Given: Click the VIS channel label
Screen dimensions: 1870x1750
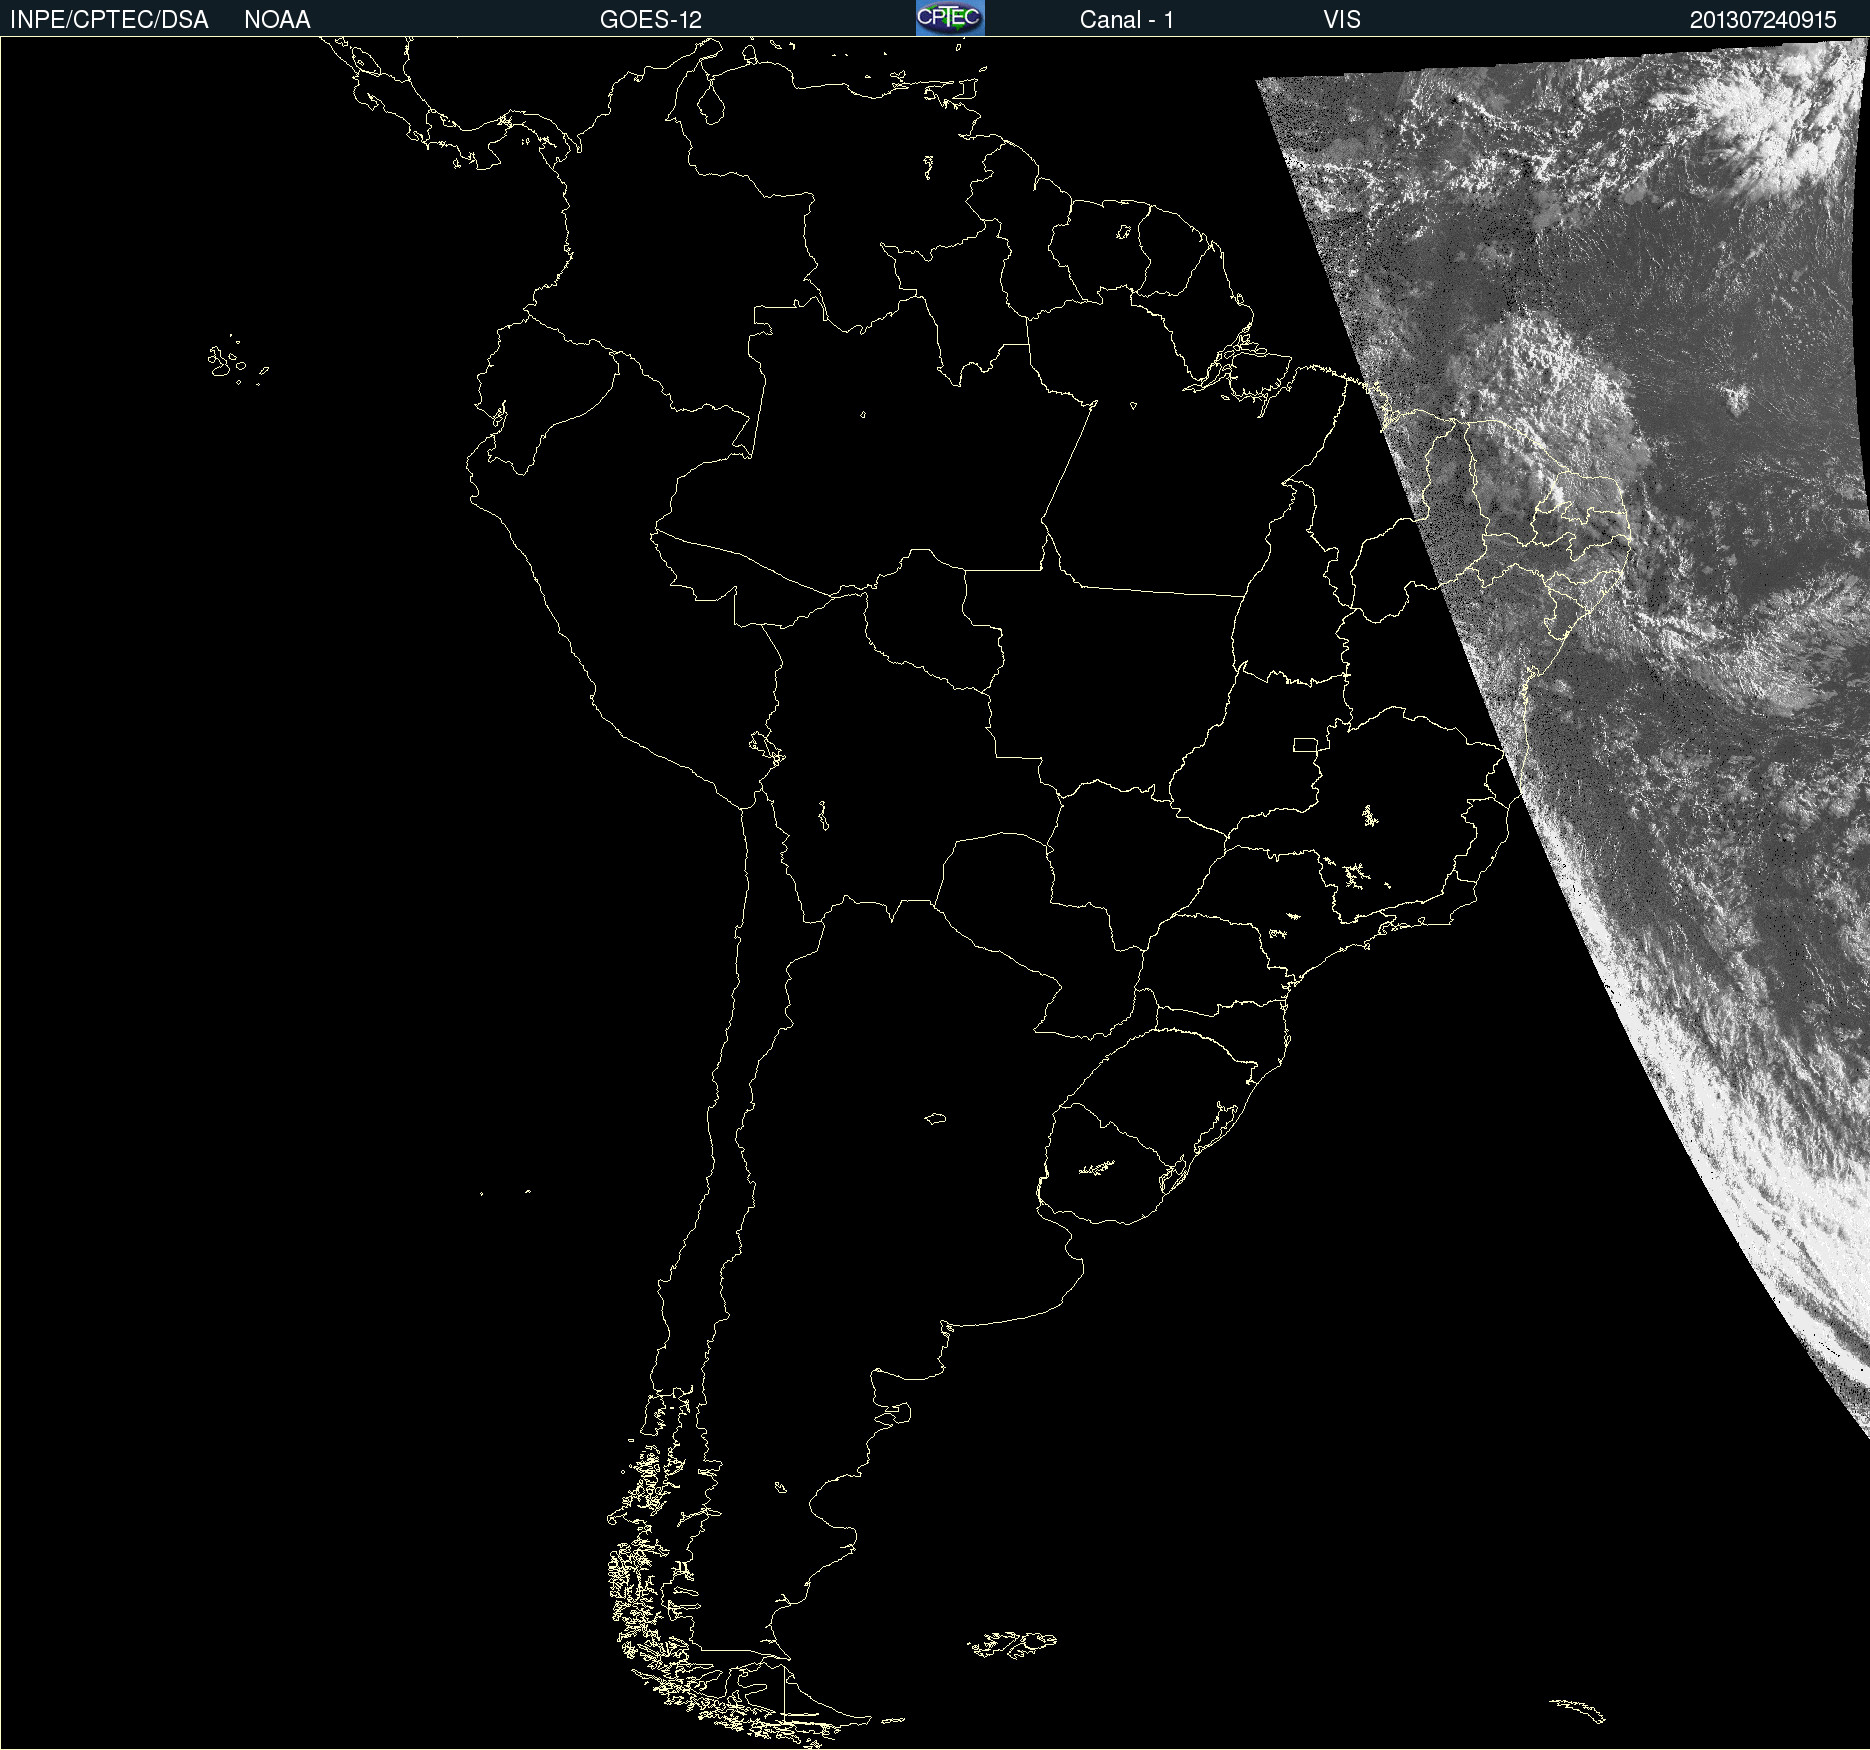Looking at the screenshot, I should 1342,19.
